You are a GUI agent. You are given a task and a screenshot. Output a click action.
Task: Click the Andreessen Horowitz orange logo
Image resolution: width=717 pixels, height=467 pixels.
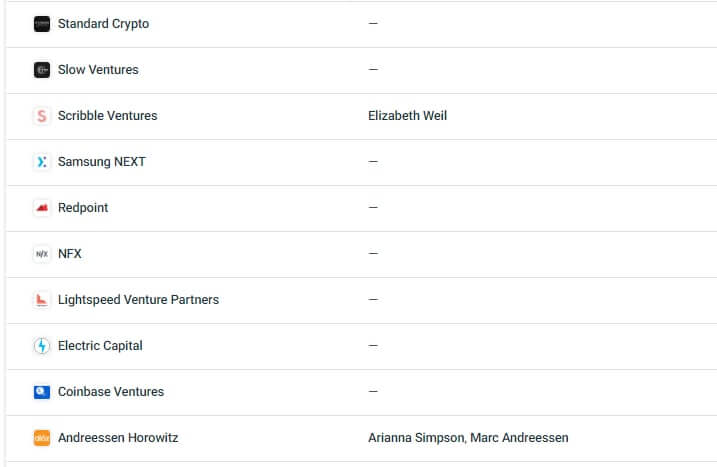point(42,438)
